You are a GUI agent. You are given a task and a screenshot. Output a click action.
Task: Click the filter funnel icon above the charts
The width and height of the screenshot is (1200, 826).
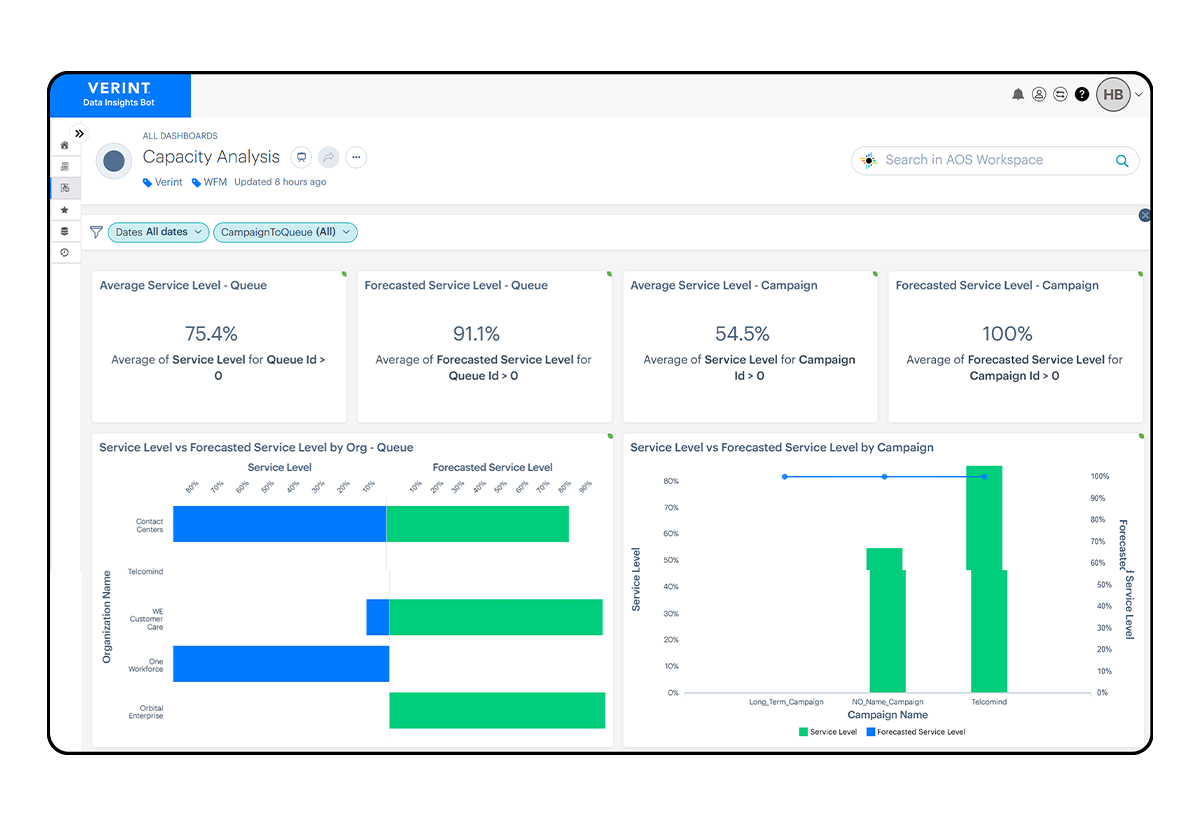pos(96,232)
